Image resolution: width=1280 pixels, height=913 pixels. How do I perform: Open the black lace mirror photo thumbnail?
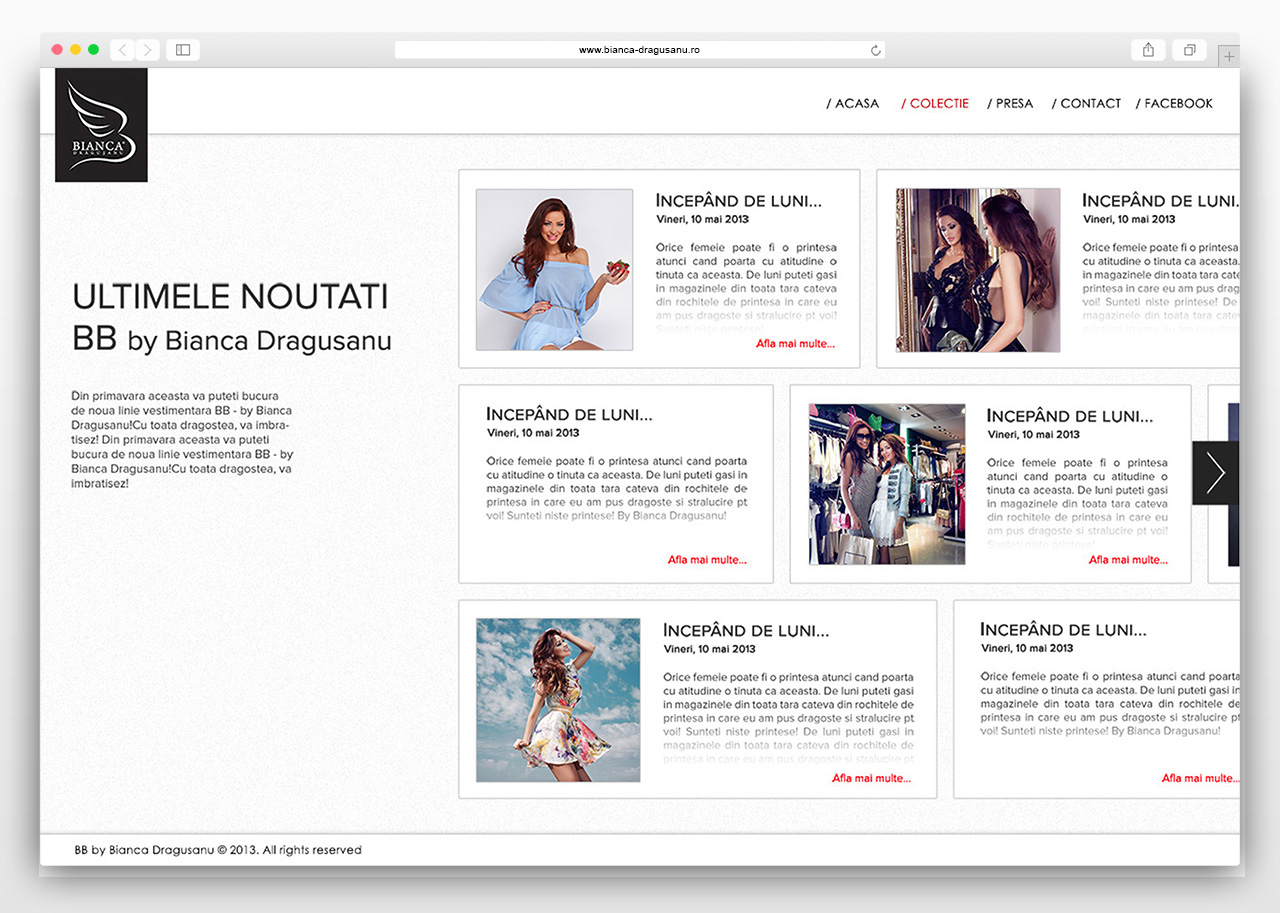click(x=978, y=270)
